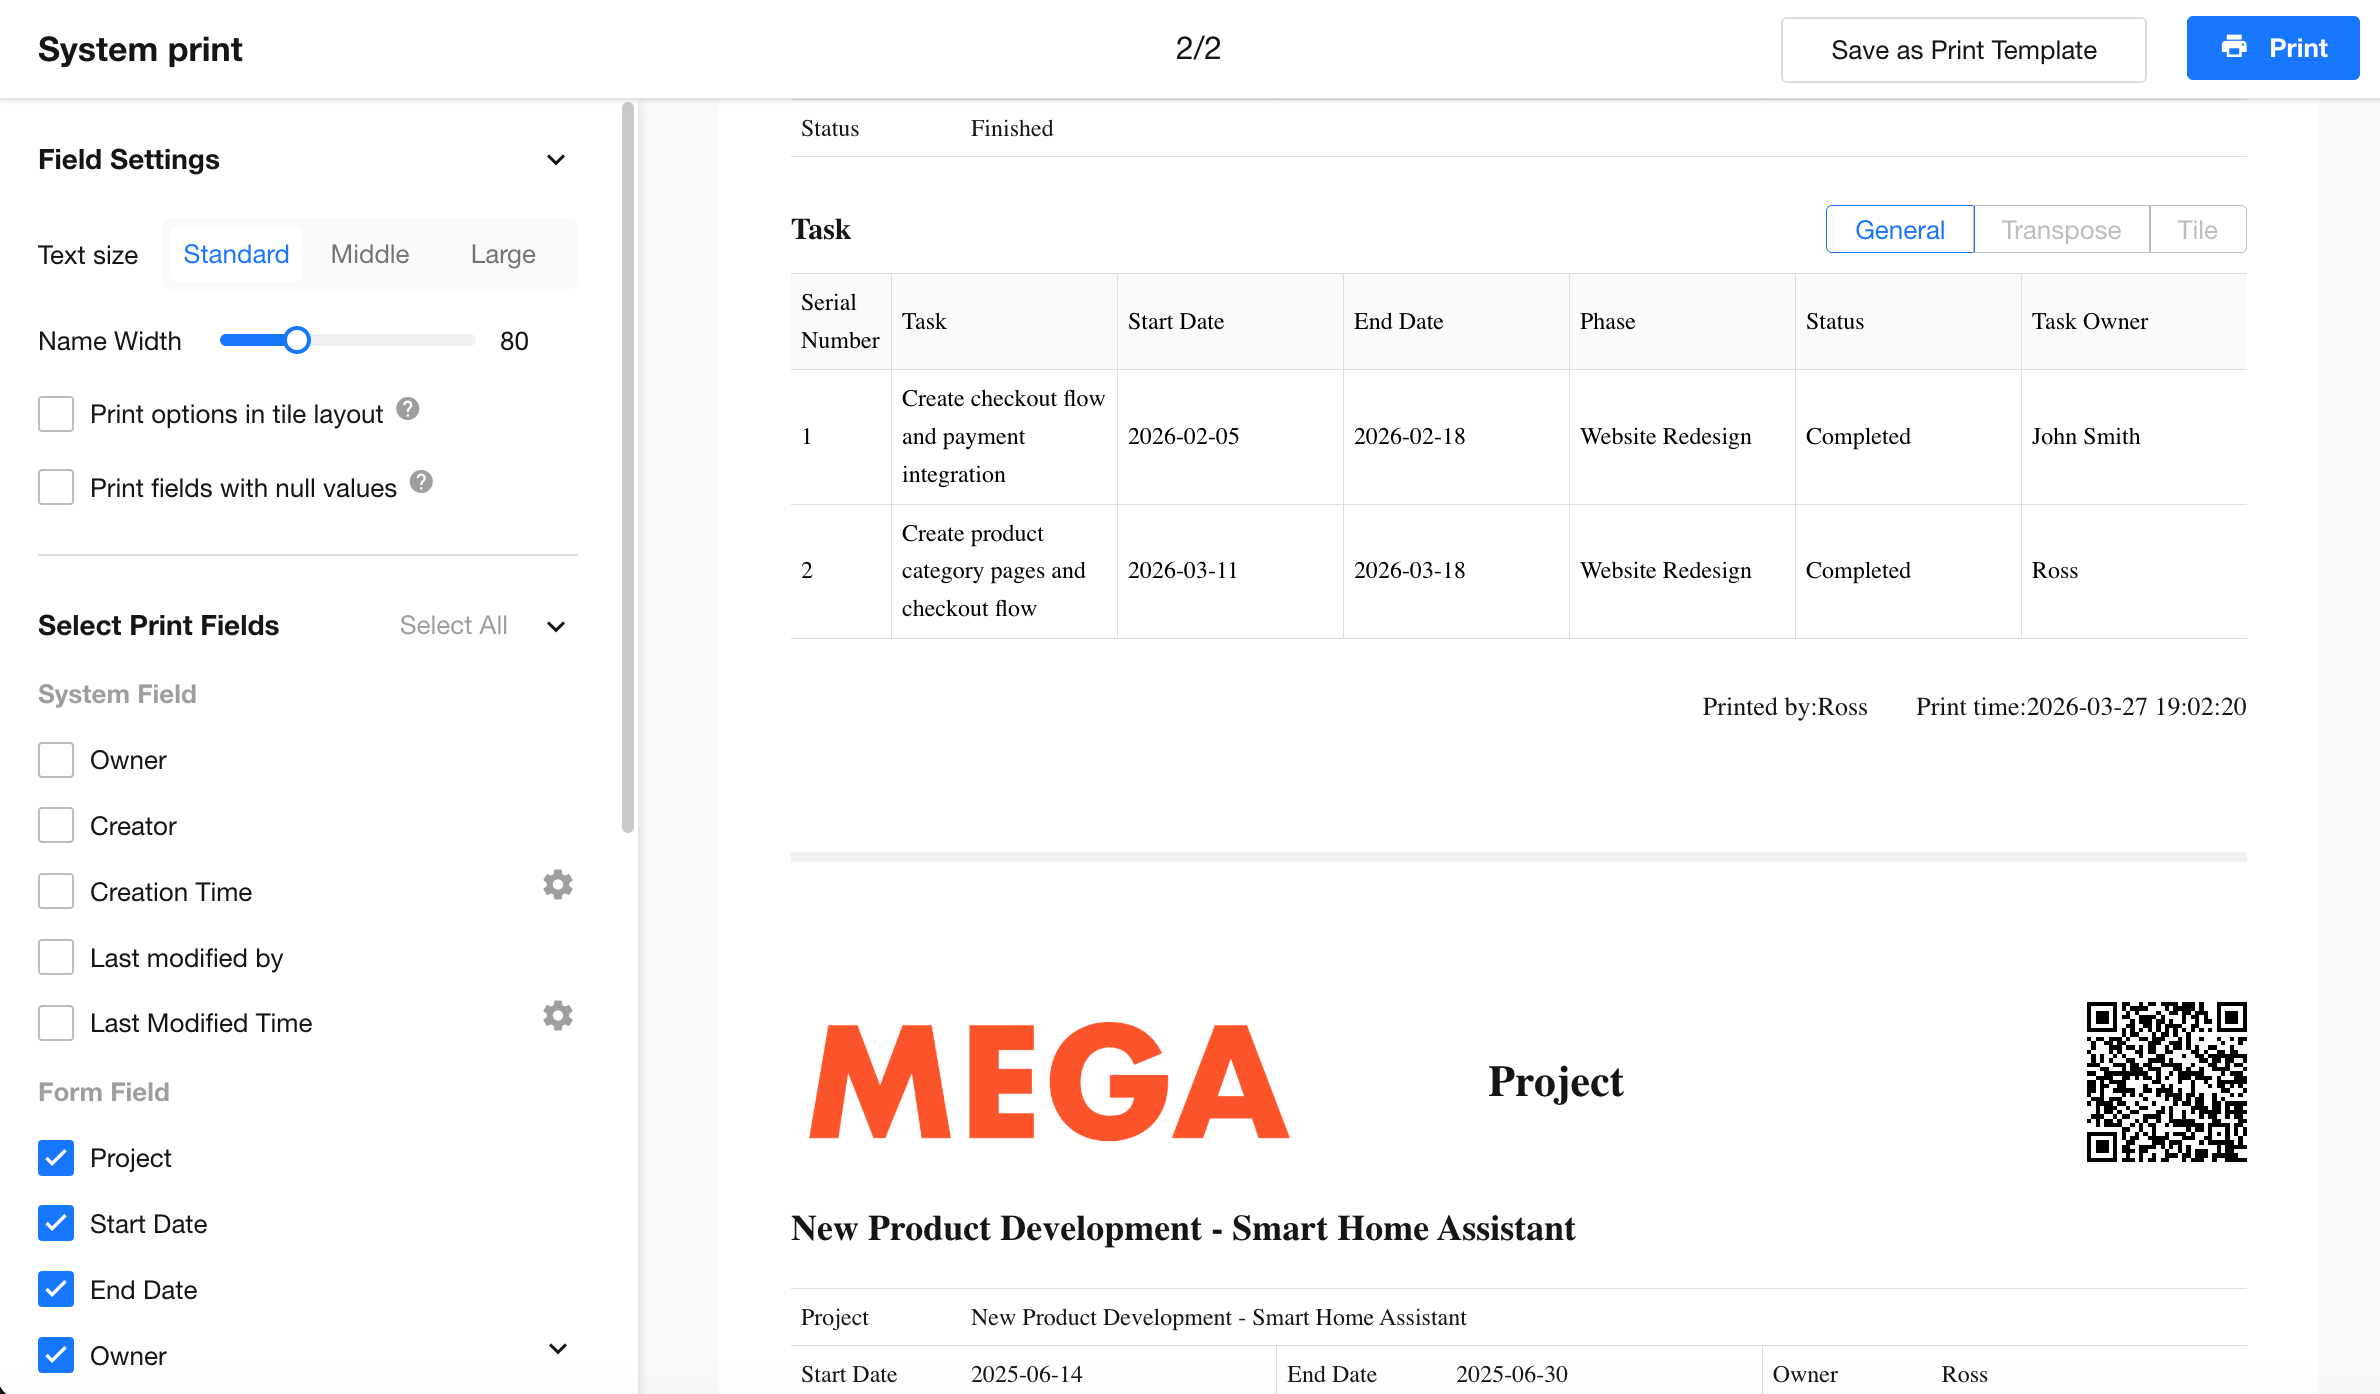Click the help icon beside null values option
The height and width of the screenshot is (1394, 2380).
[x=422, y=483]
